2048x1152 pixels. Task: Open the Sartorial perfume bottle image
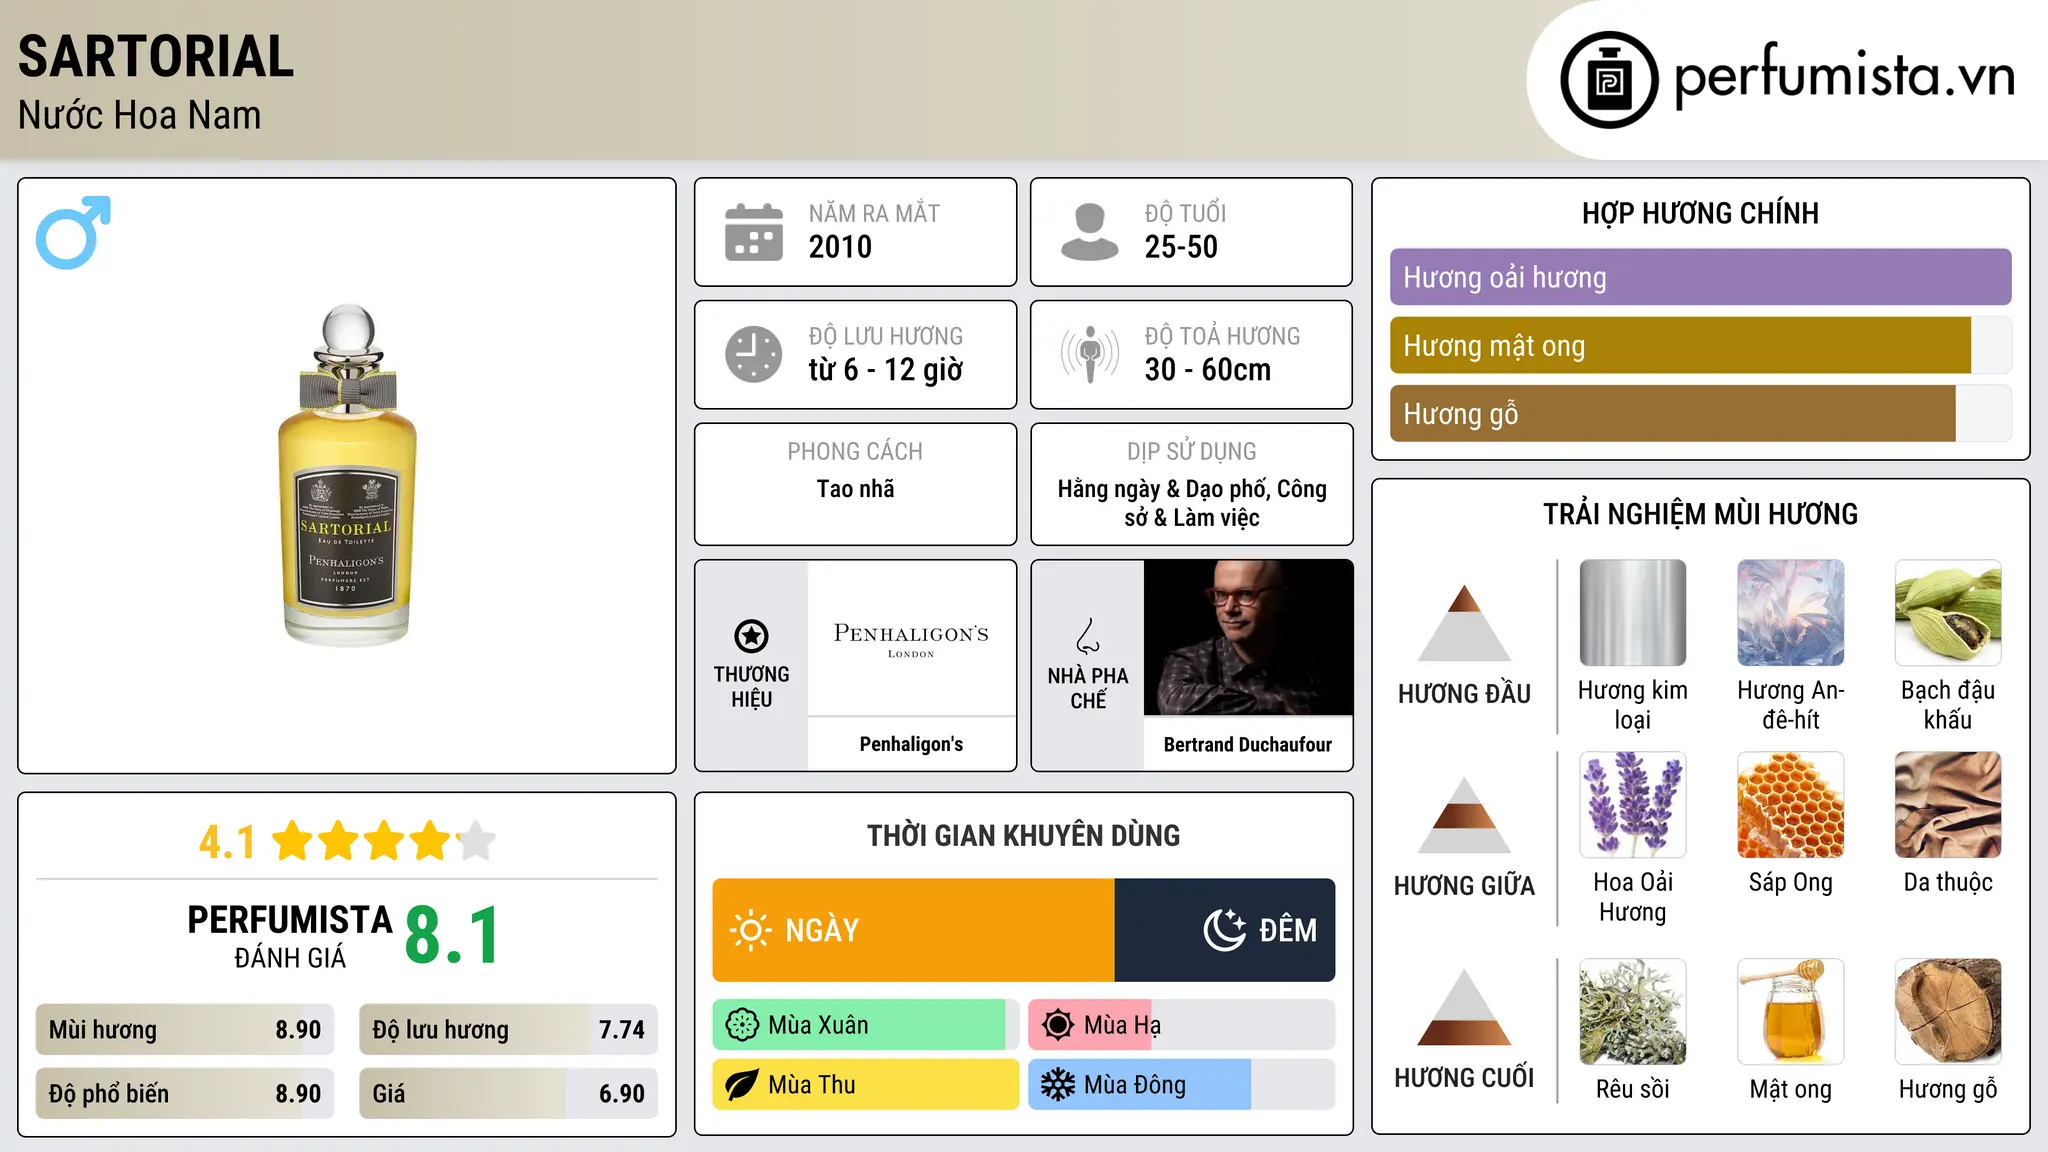pyautogui.click(x=347, y=475)
